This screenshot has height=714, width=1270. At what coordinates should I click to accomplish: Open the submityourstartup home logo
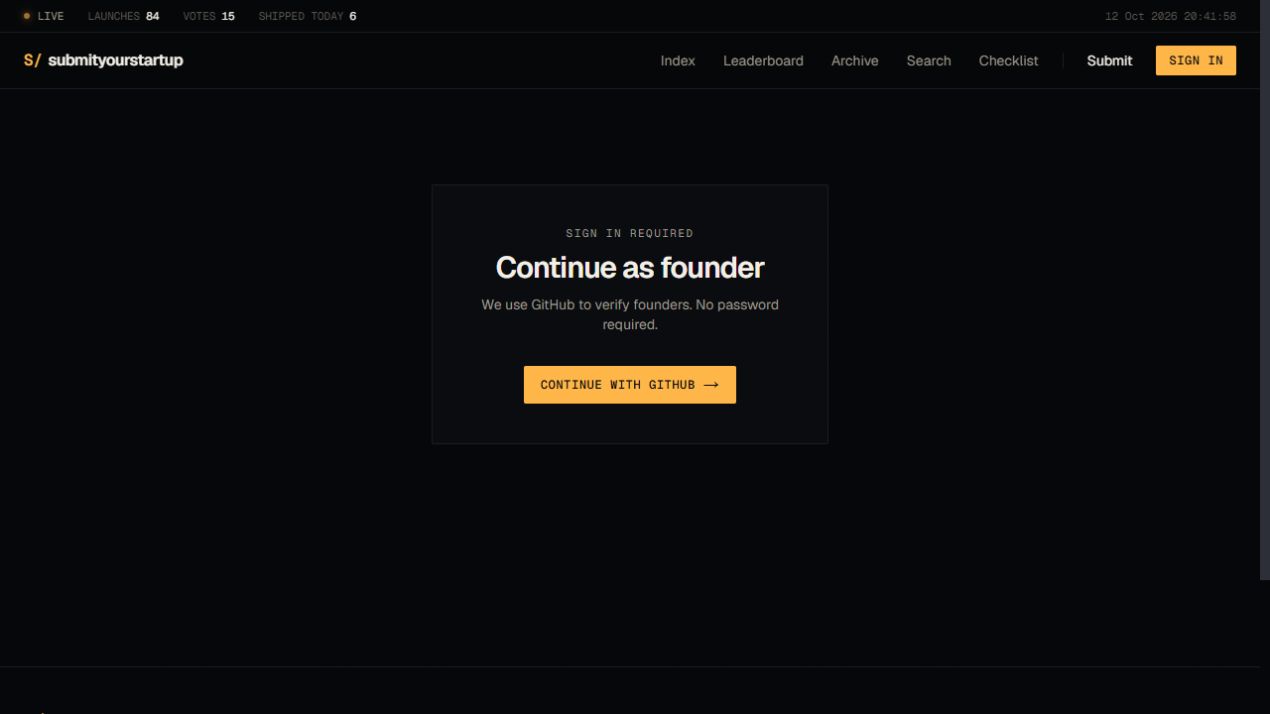coord(103,60)
